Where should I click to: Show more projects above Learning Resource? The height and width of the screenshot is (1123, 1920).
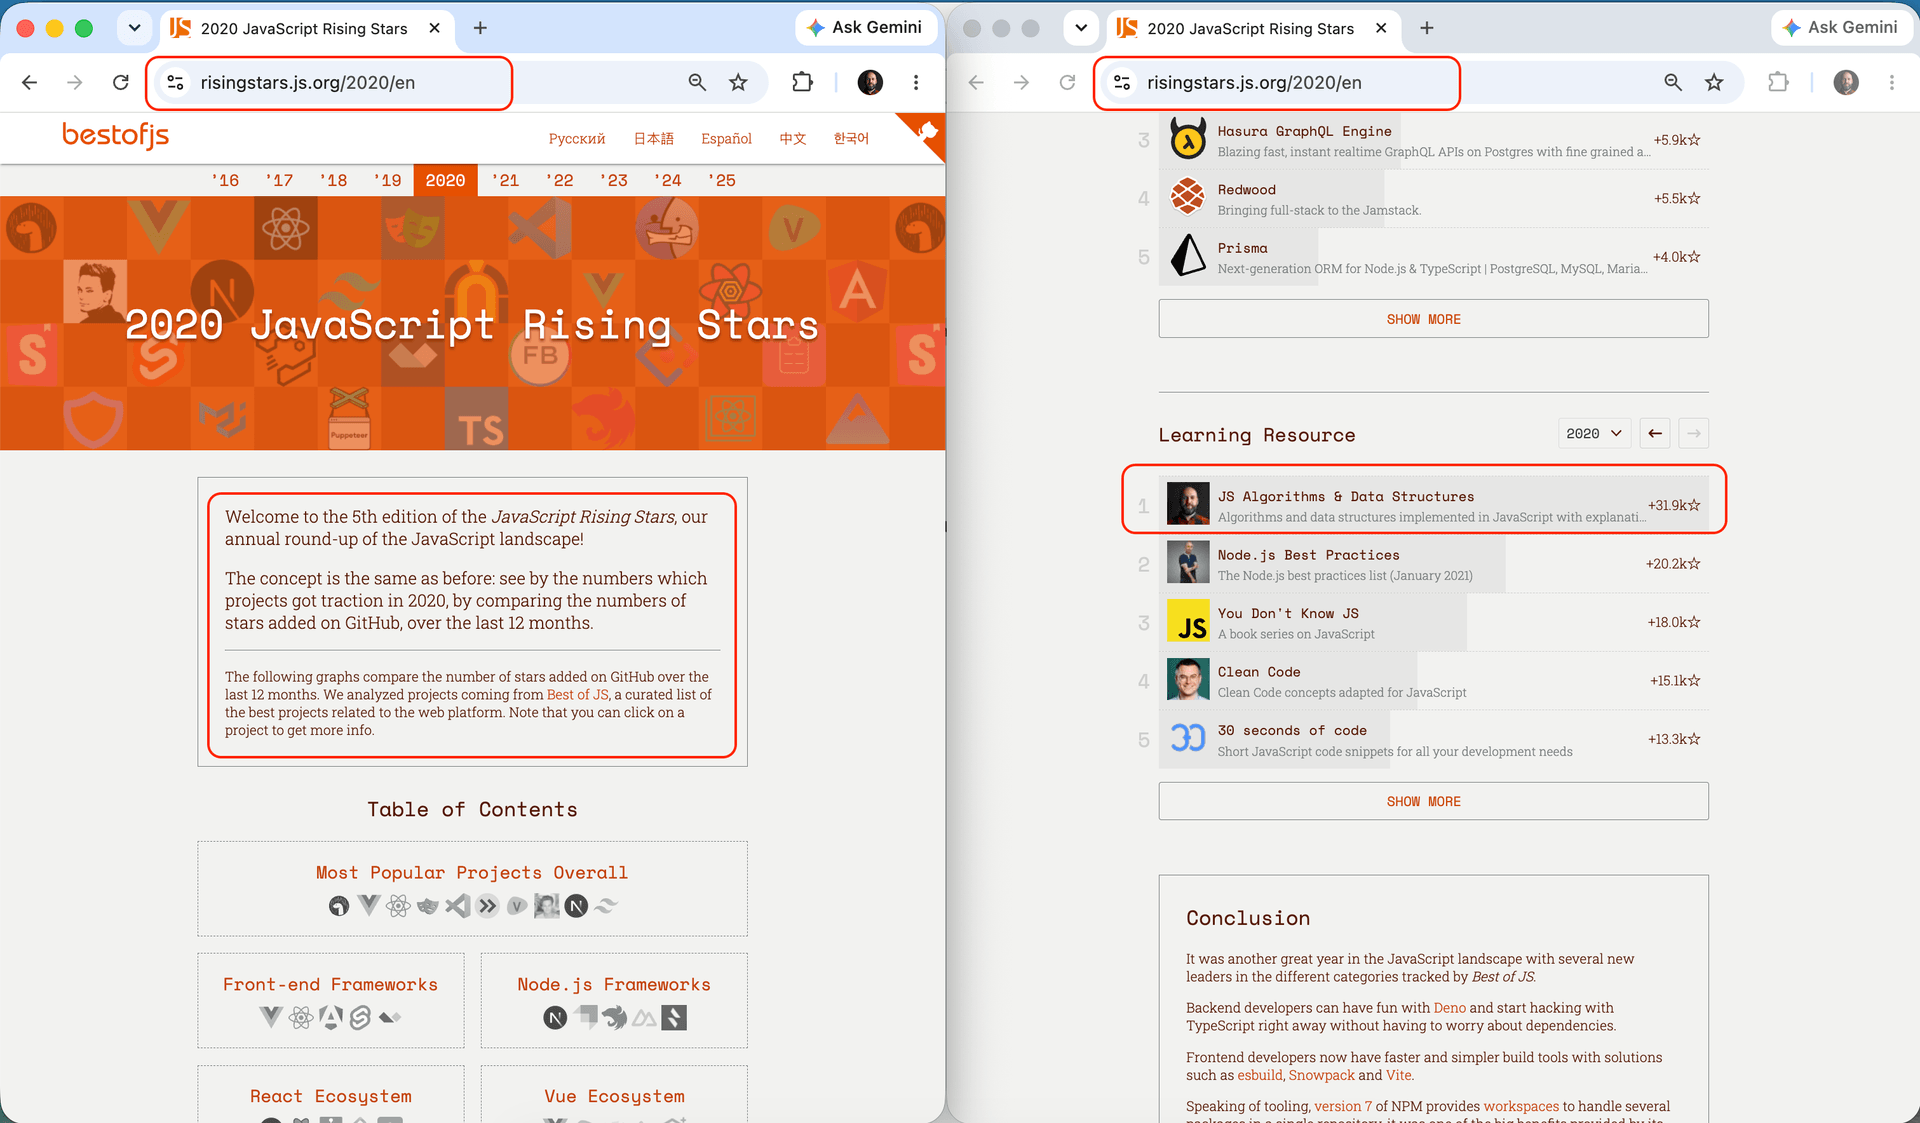pyautogui.click(x=1434, y=319)
